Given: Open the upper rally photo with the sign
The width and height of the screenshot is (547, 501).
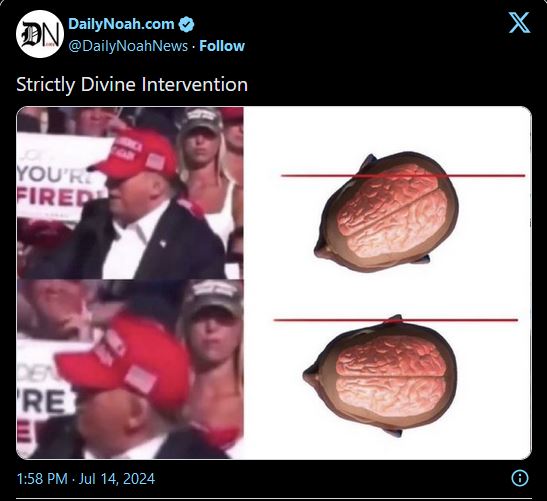Looking at the screenshot, I should click(130, 193).
